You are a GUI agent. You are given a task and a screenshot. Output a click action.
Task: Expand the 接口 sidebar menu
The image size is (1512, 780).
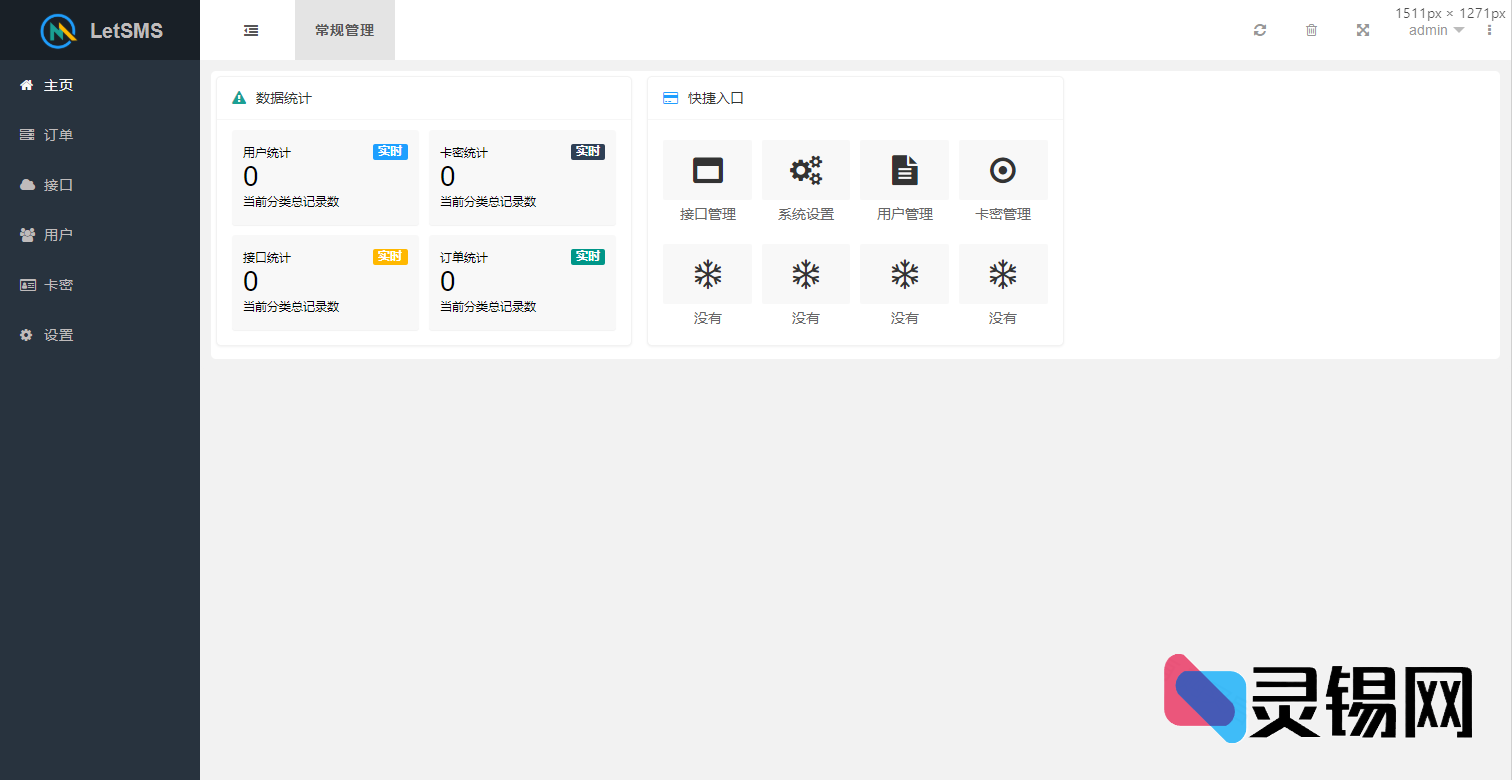pyautogui.click(x=58, y=185)
